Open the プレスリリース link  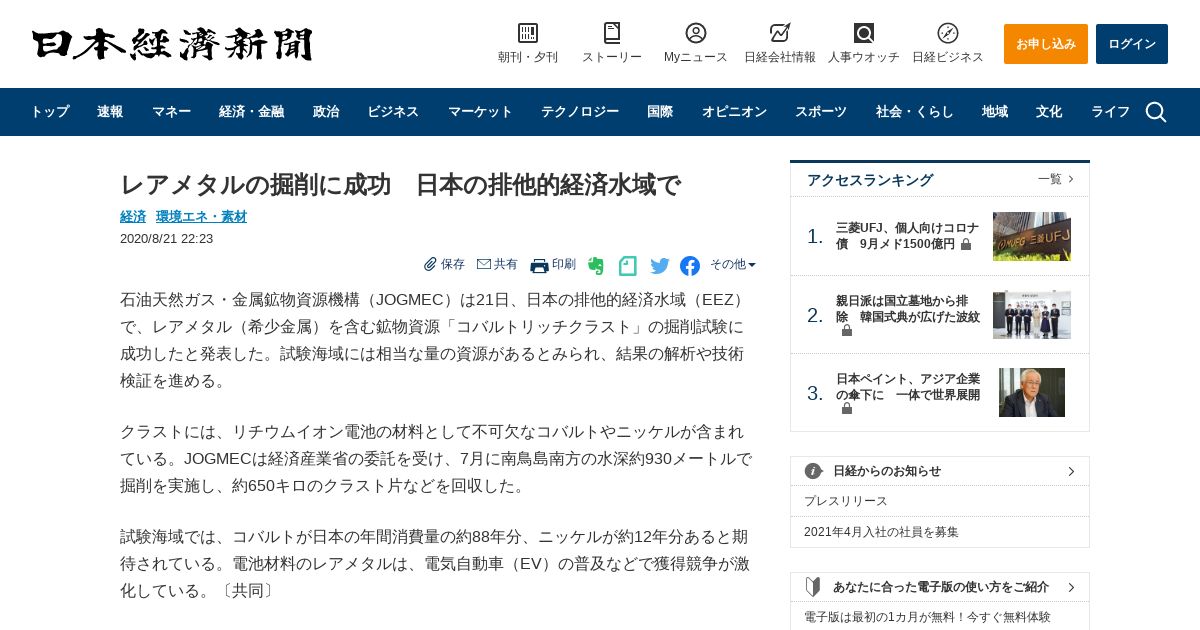click(x=846, y=501)
